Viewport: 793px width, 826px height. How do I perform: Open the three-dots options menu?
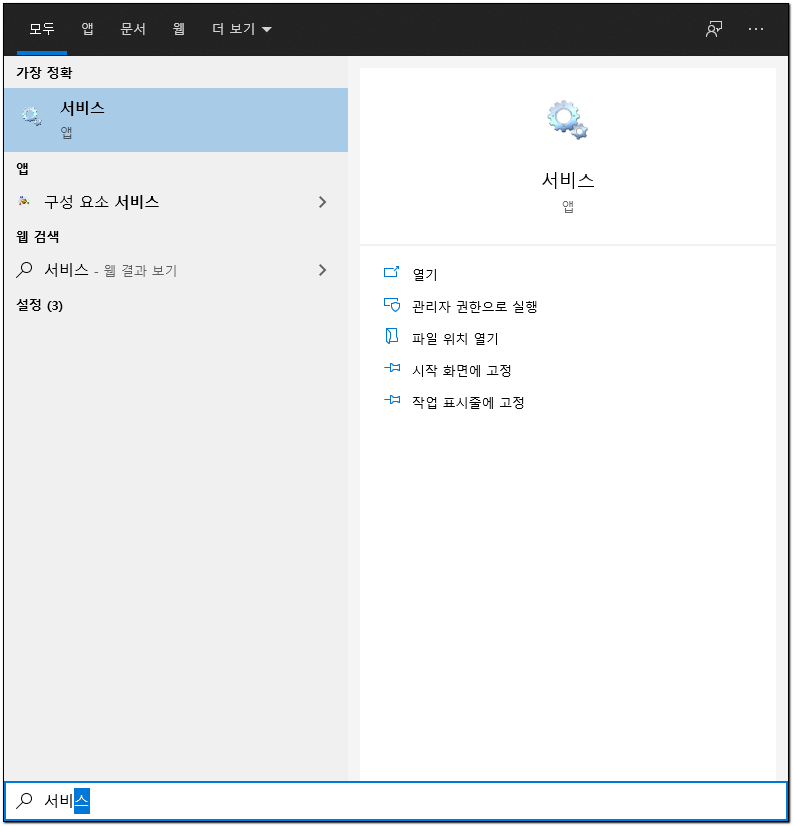point(756,29)
